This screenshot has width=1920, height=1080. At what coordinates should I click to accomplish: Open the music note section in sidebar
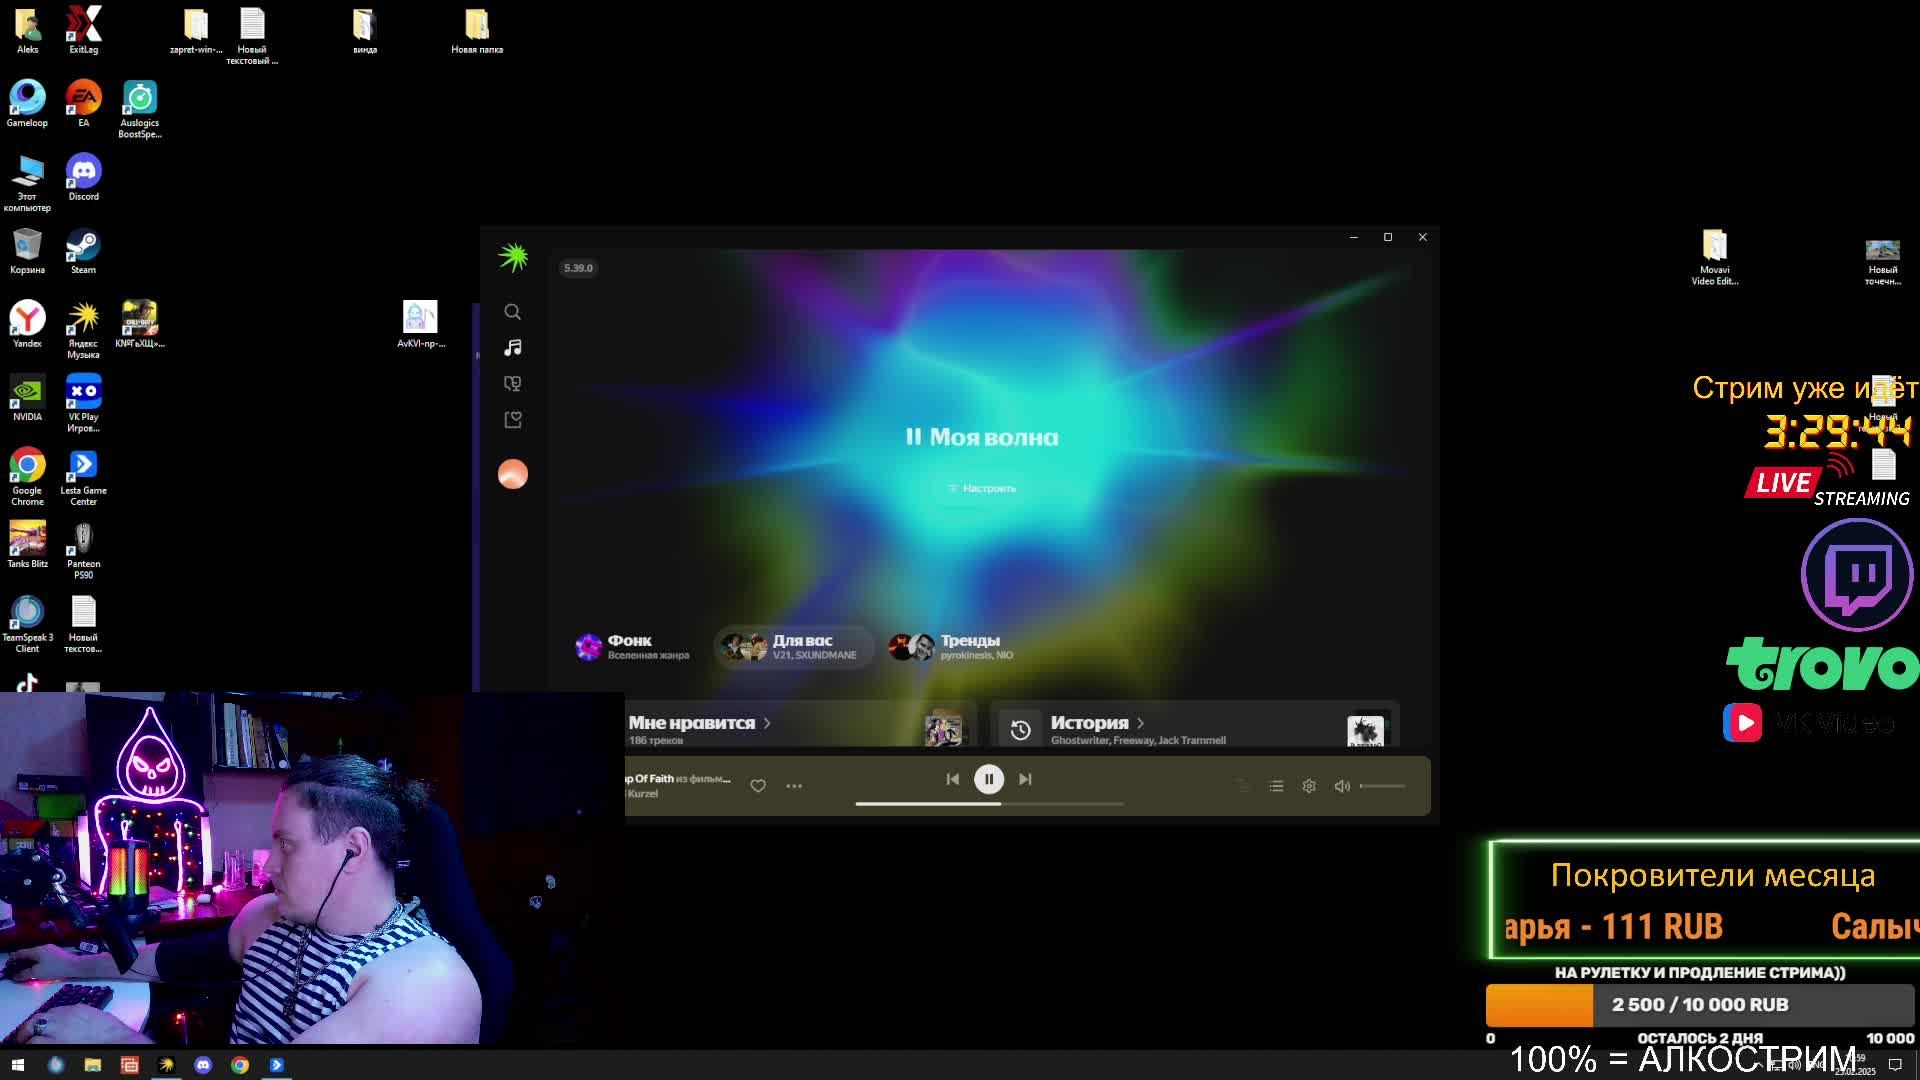click(512, 348)
